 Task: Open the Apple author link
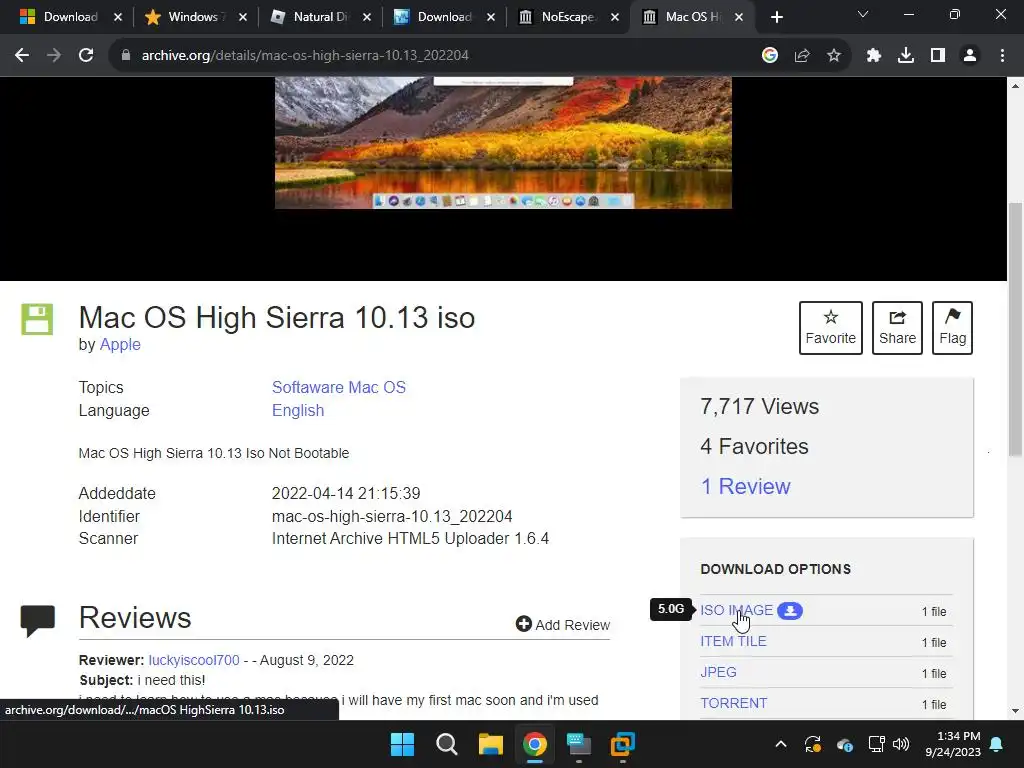point(120,344)
